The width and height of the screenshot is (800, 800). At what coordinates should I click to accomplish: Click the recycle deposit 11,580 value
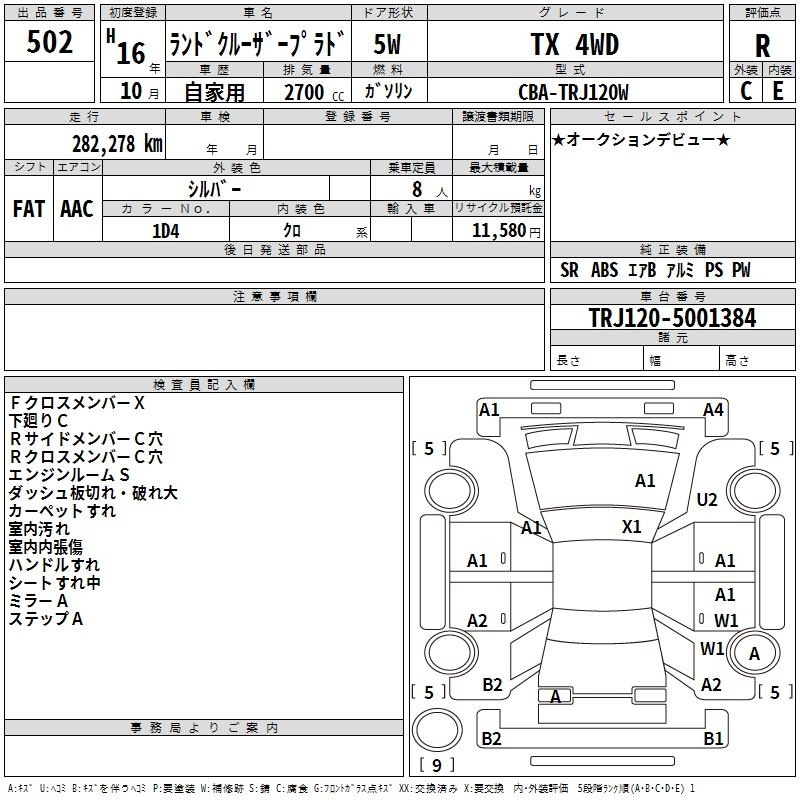point(497,230)
